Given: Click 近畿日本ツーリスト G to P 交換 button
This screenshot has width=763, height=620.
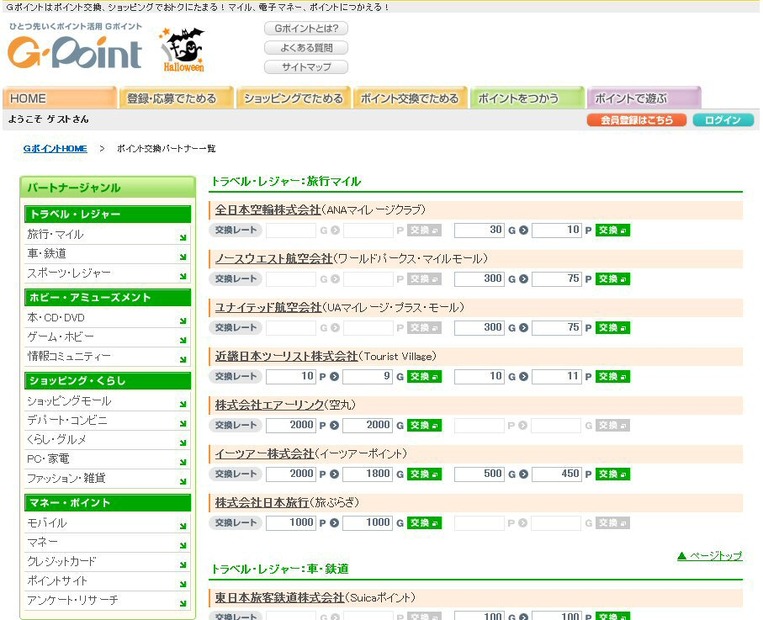Looking at the screenshot, I should point(613,376).
